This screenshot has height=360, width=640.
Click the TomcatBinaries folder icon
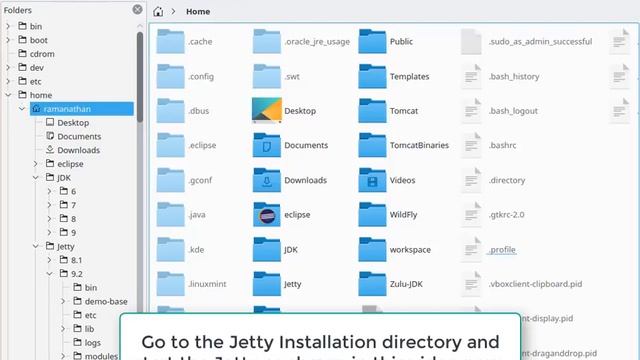[x=372, y=145]
